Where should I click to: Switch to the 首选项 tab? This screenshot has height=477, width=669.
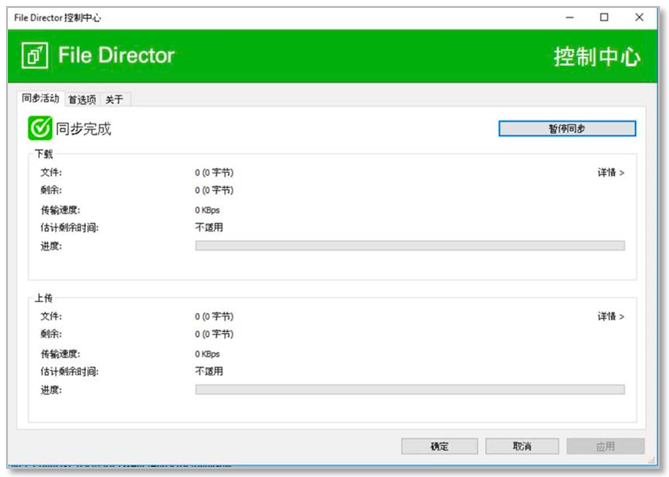(x=82, y=99)
